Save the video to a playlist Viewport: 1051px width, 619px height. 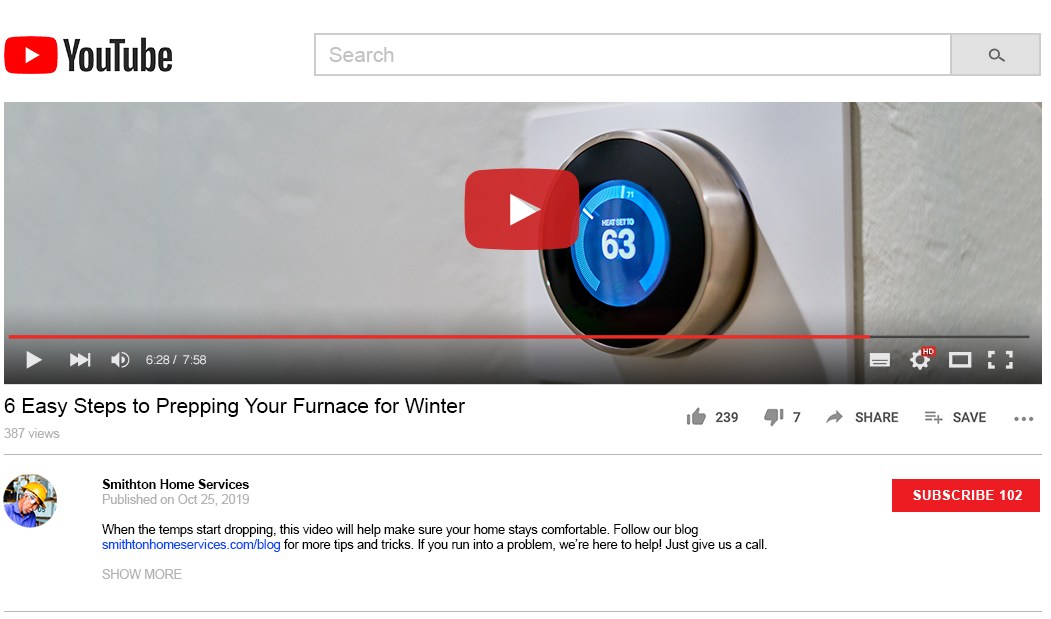[x=955, y=417]
